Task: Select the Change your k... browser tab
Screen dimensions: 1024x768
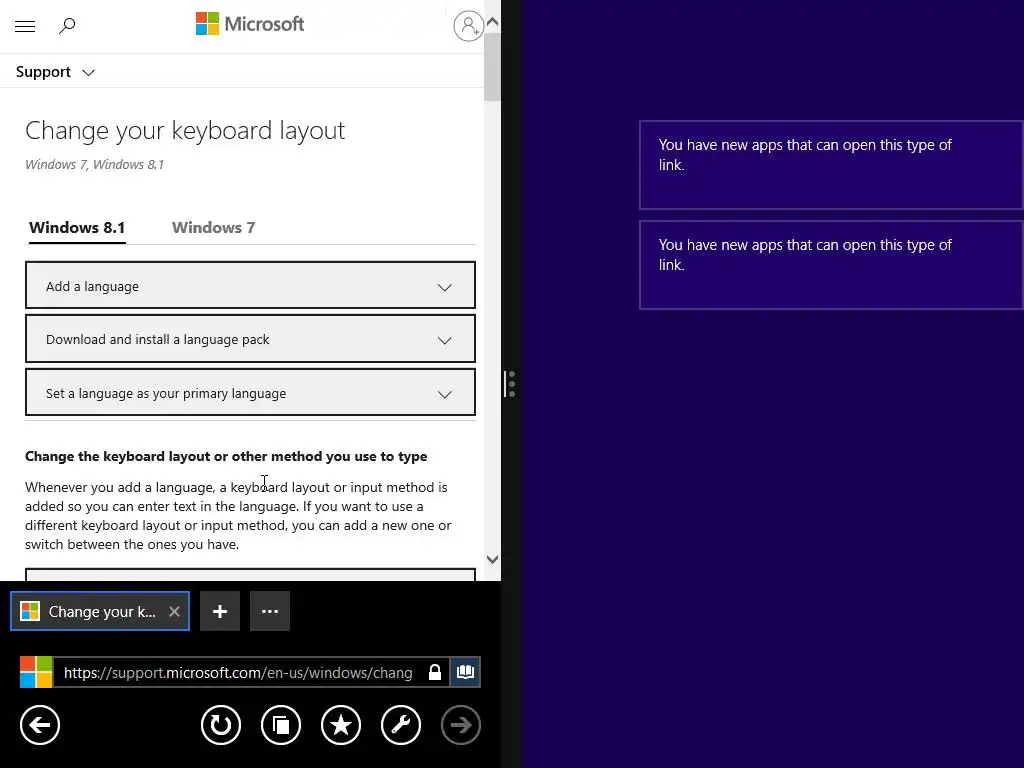Action: 100,611
